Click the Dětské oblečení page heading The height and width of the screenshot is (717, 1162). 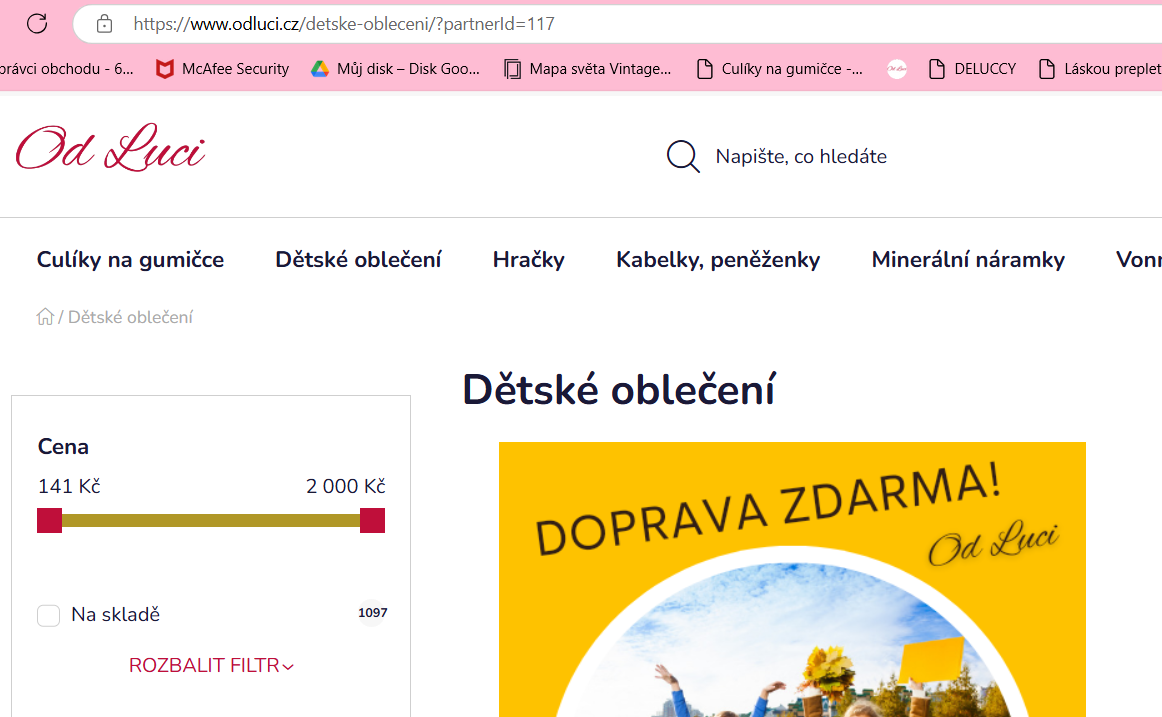pyautogui.click(x=619, y=390)
